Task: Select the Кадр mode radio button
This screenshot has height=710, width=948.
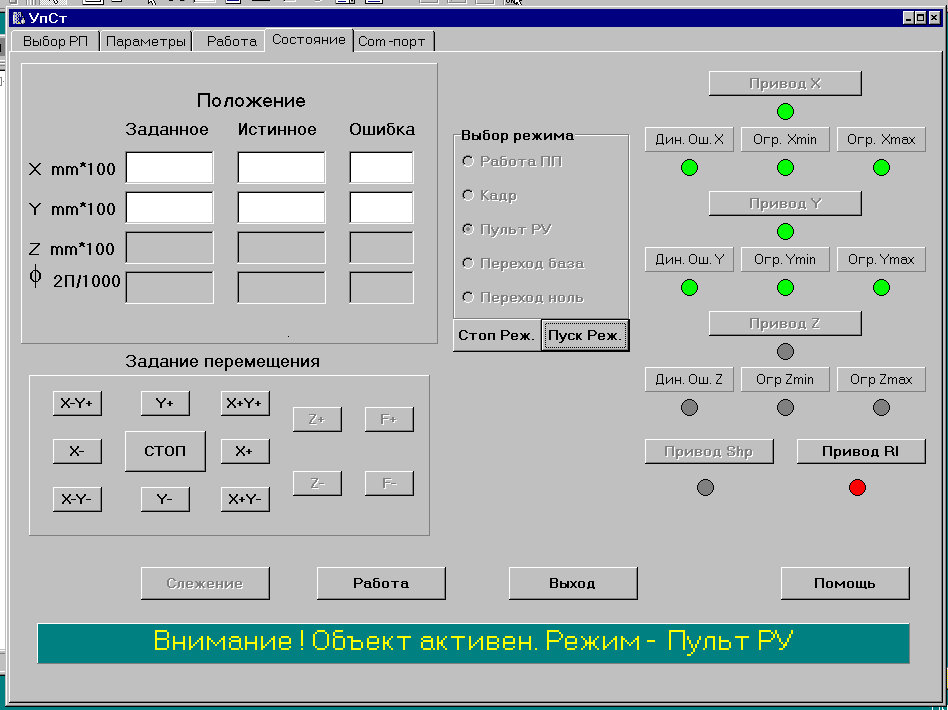Action: [490, 195]
